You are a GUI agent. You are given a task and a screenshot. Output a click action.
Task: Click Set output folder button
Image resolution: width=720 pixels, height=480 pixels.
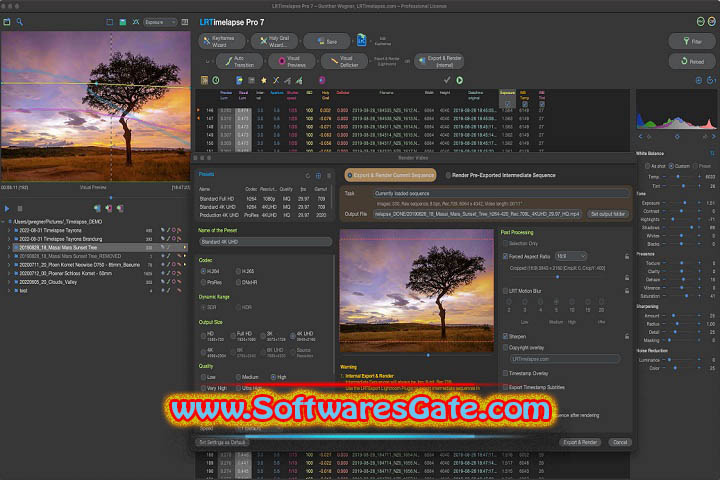click(608, 214)
